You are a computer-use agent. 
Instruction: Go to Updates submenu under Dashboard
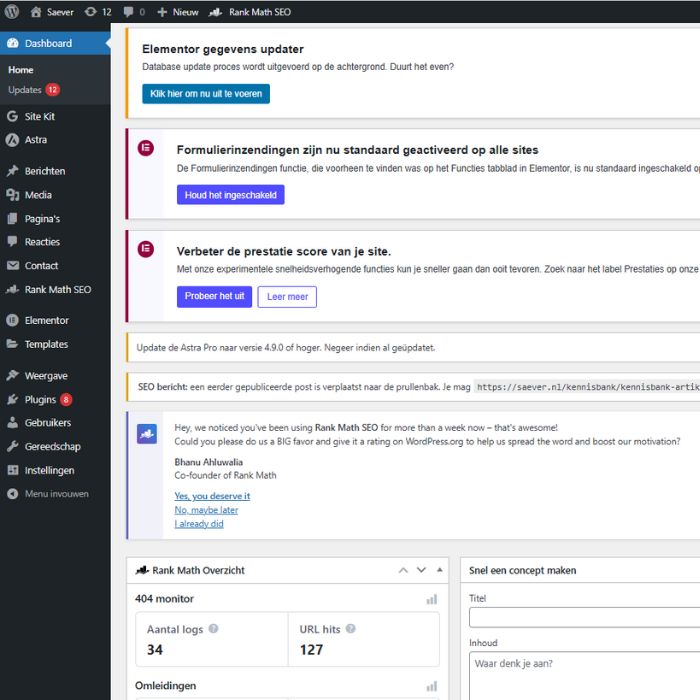[x=25, y=90]
